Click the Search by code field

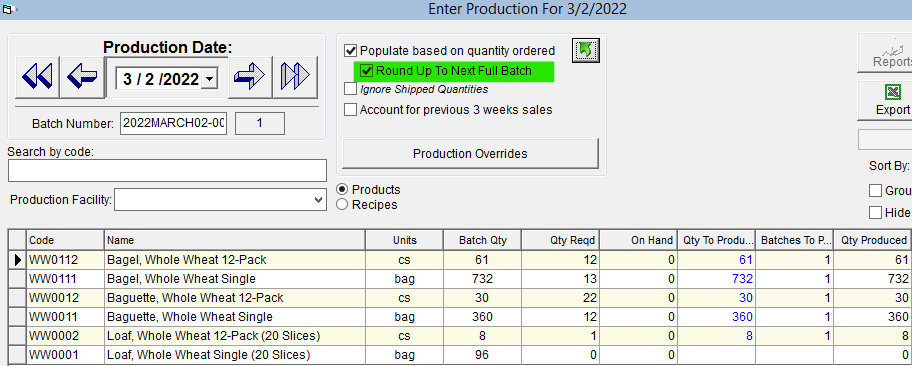tap(168, 170)
